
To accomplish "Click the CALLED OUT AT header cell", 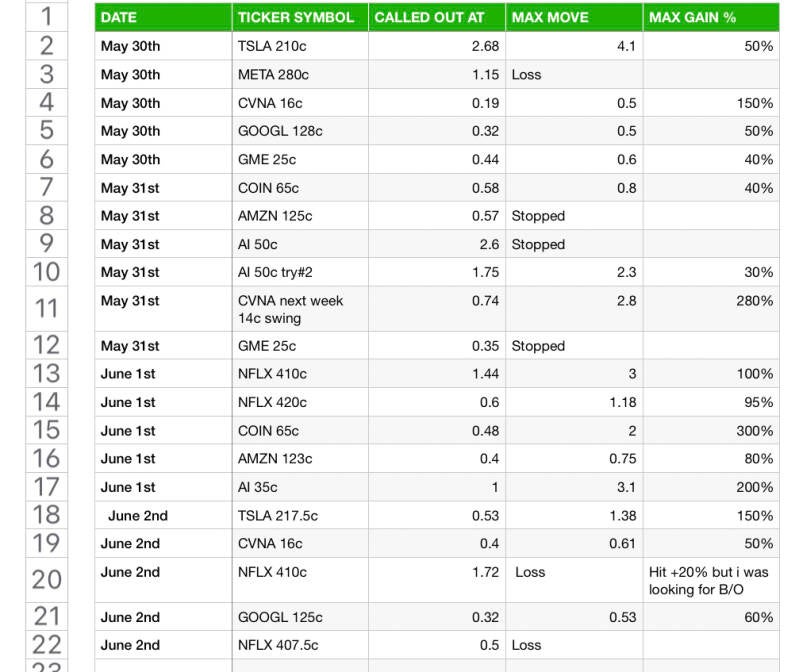I will [436, 17].
